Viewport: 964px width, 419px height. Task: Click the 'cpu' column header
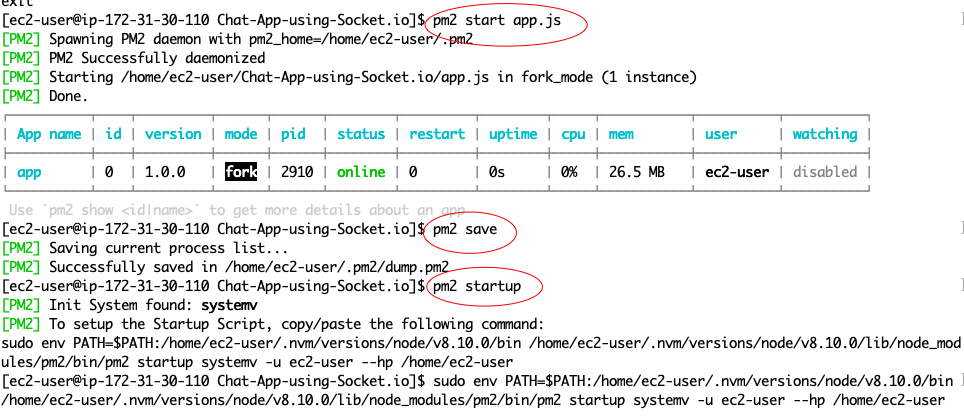(x=573, y=135)
